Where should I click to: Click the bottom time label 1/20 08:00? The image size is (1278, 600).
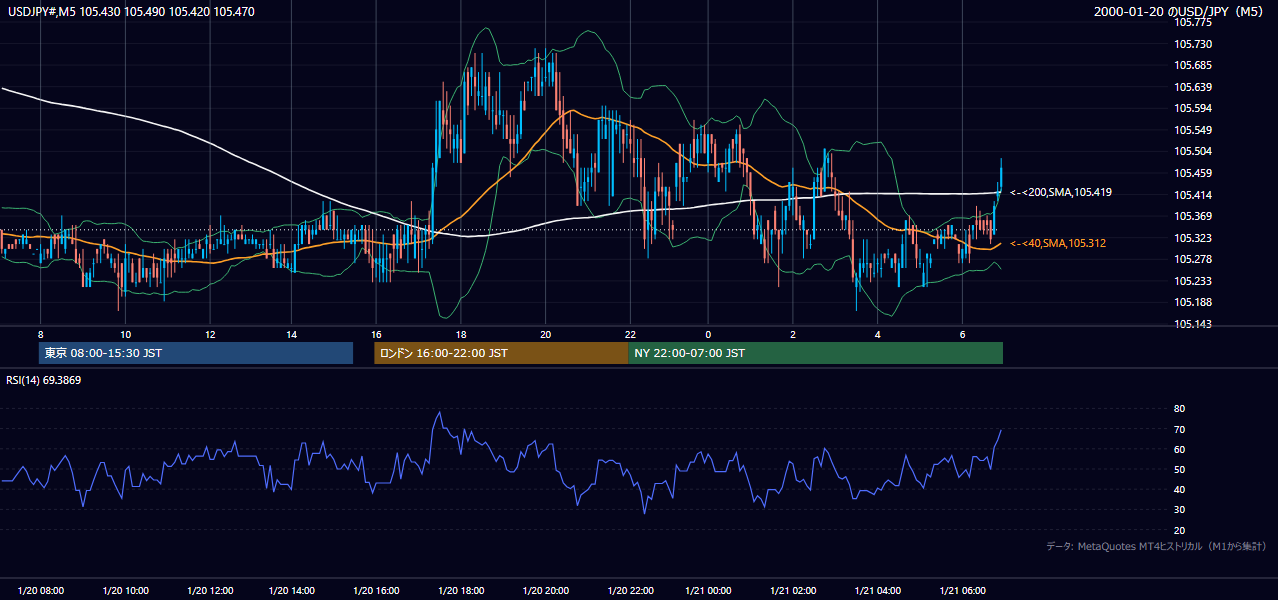point(41,590)
